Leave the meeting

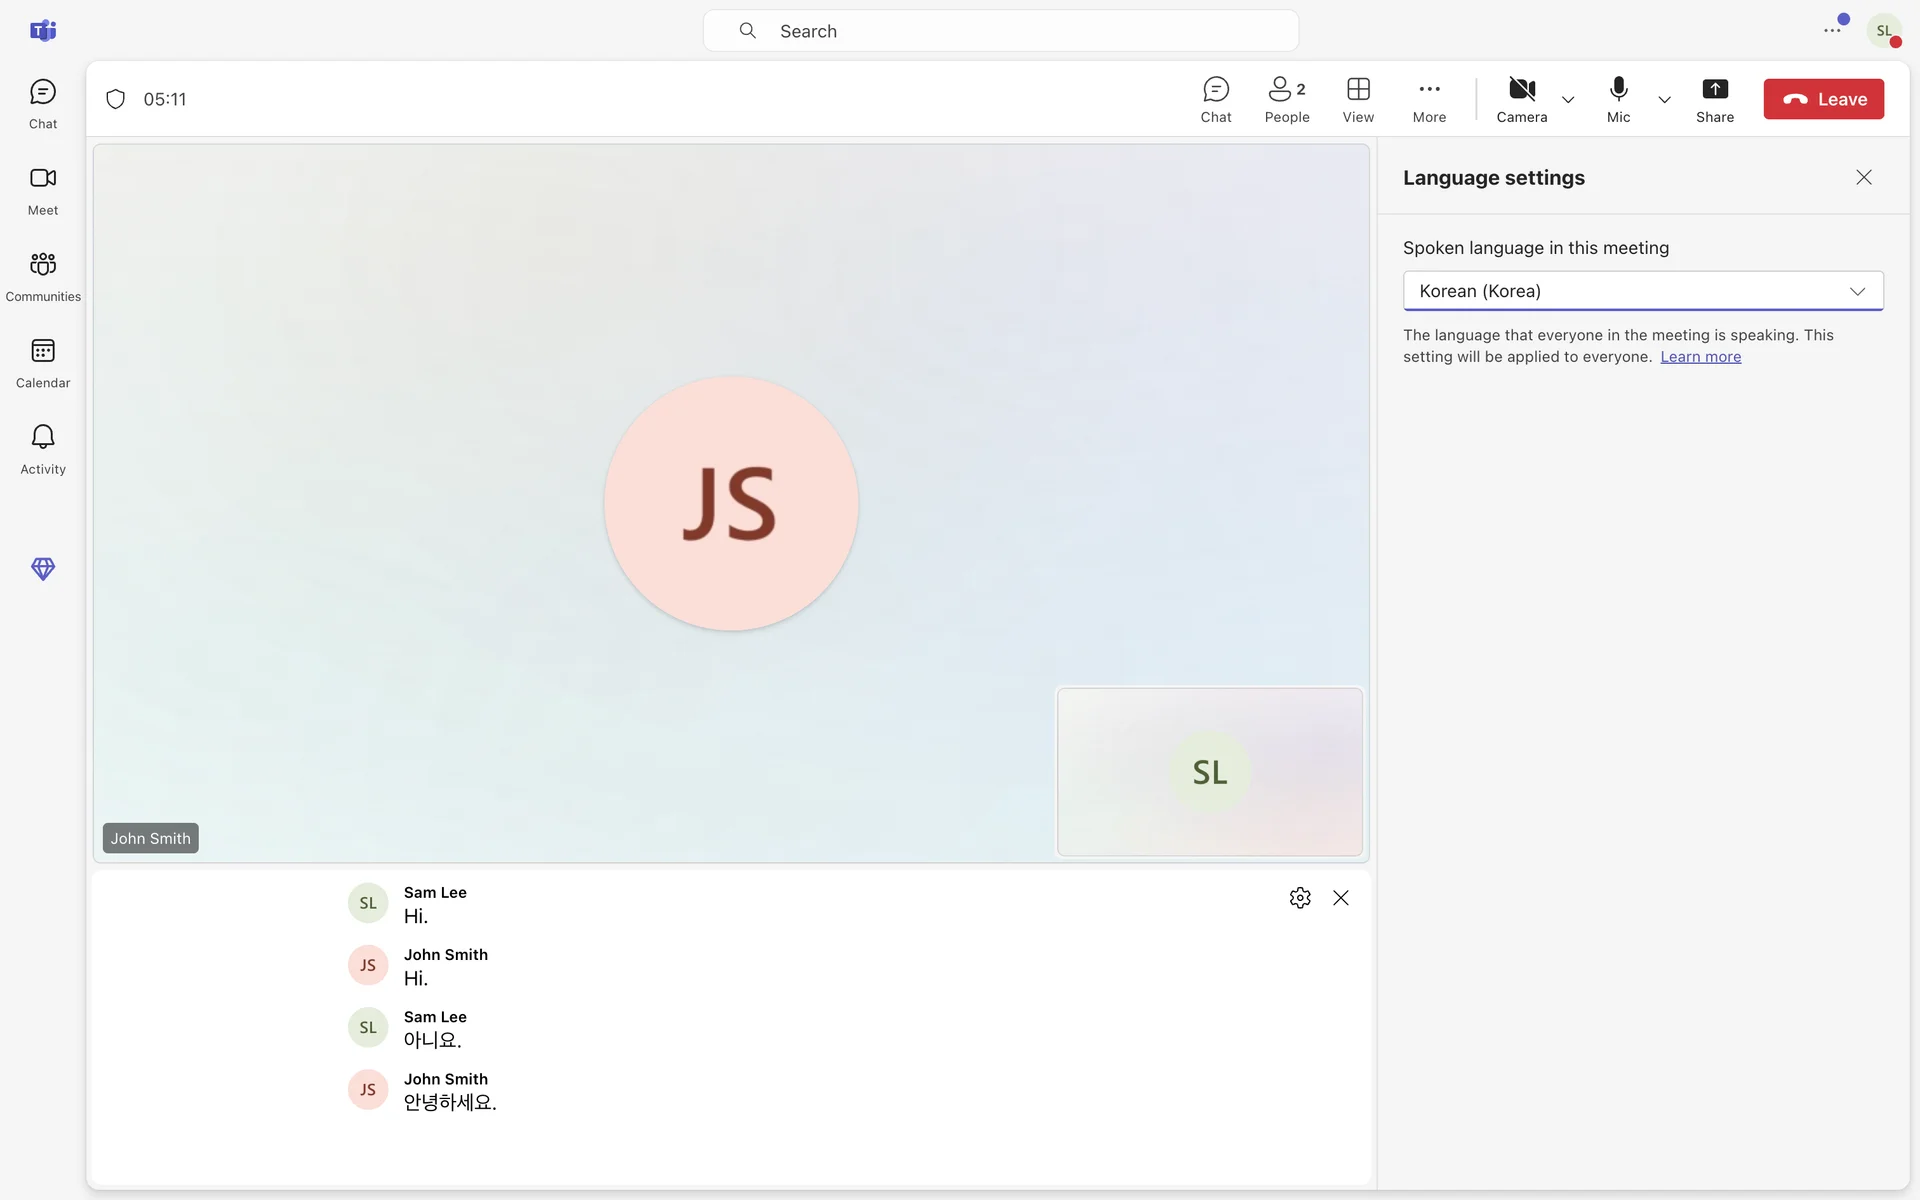tap(1822, 99)
